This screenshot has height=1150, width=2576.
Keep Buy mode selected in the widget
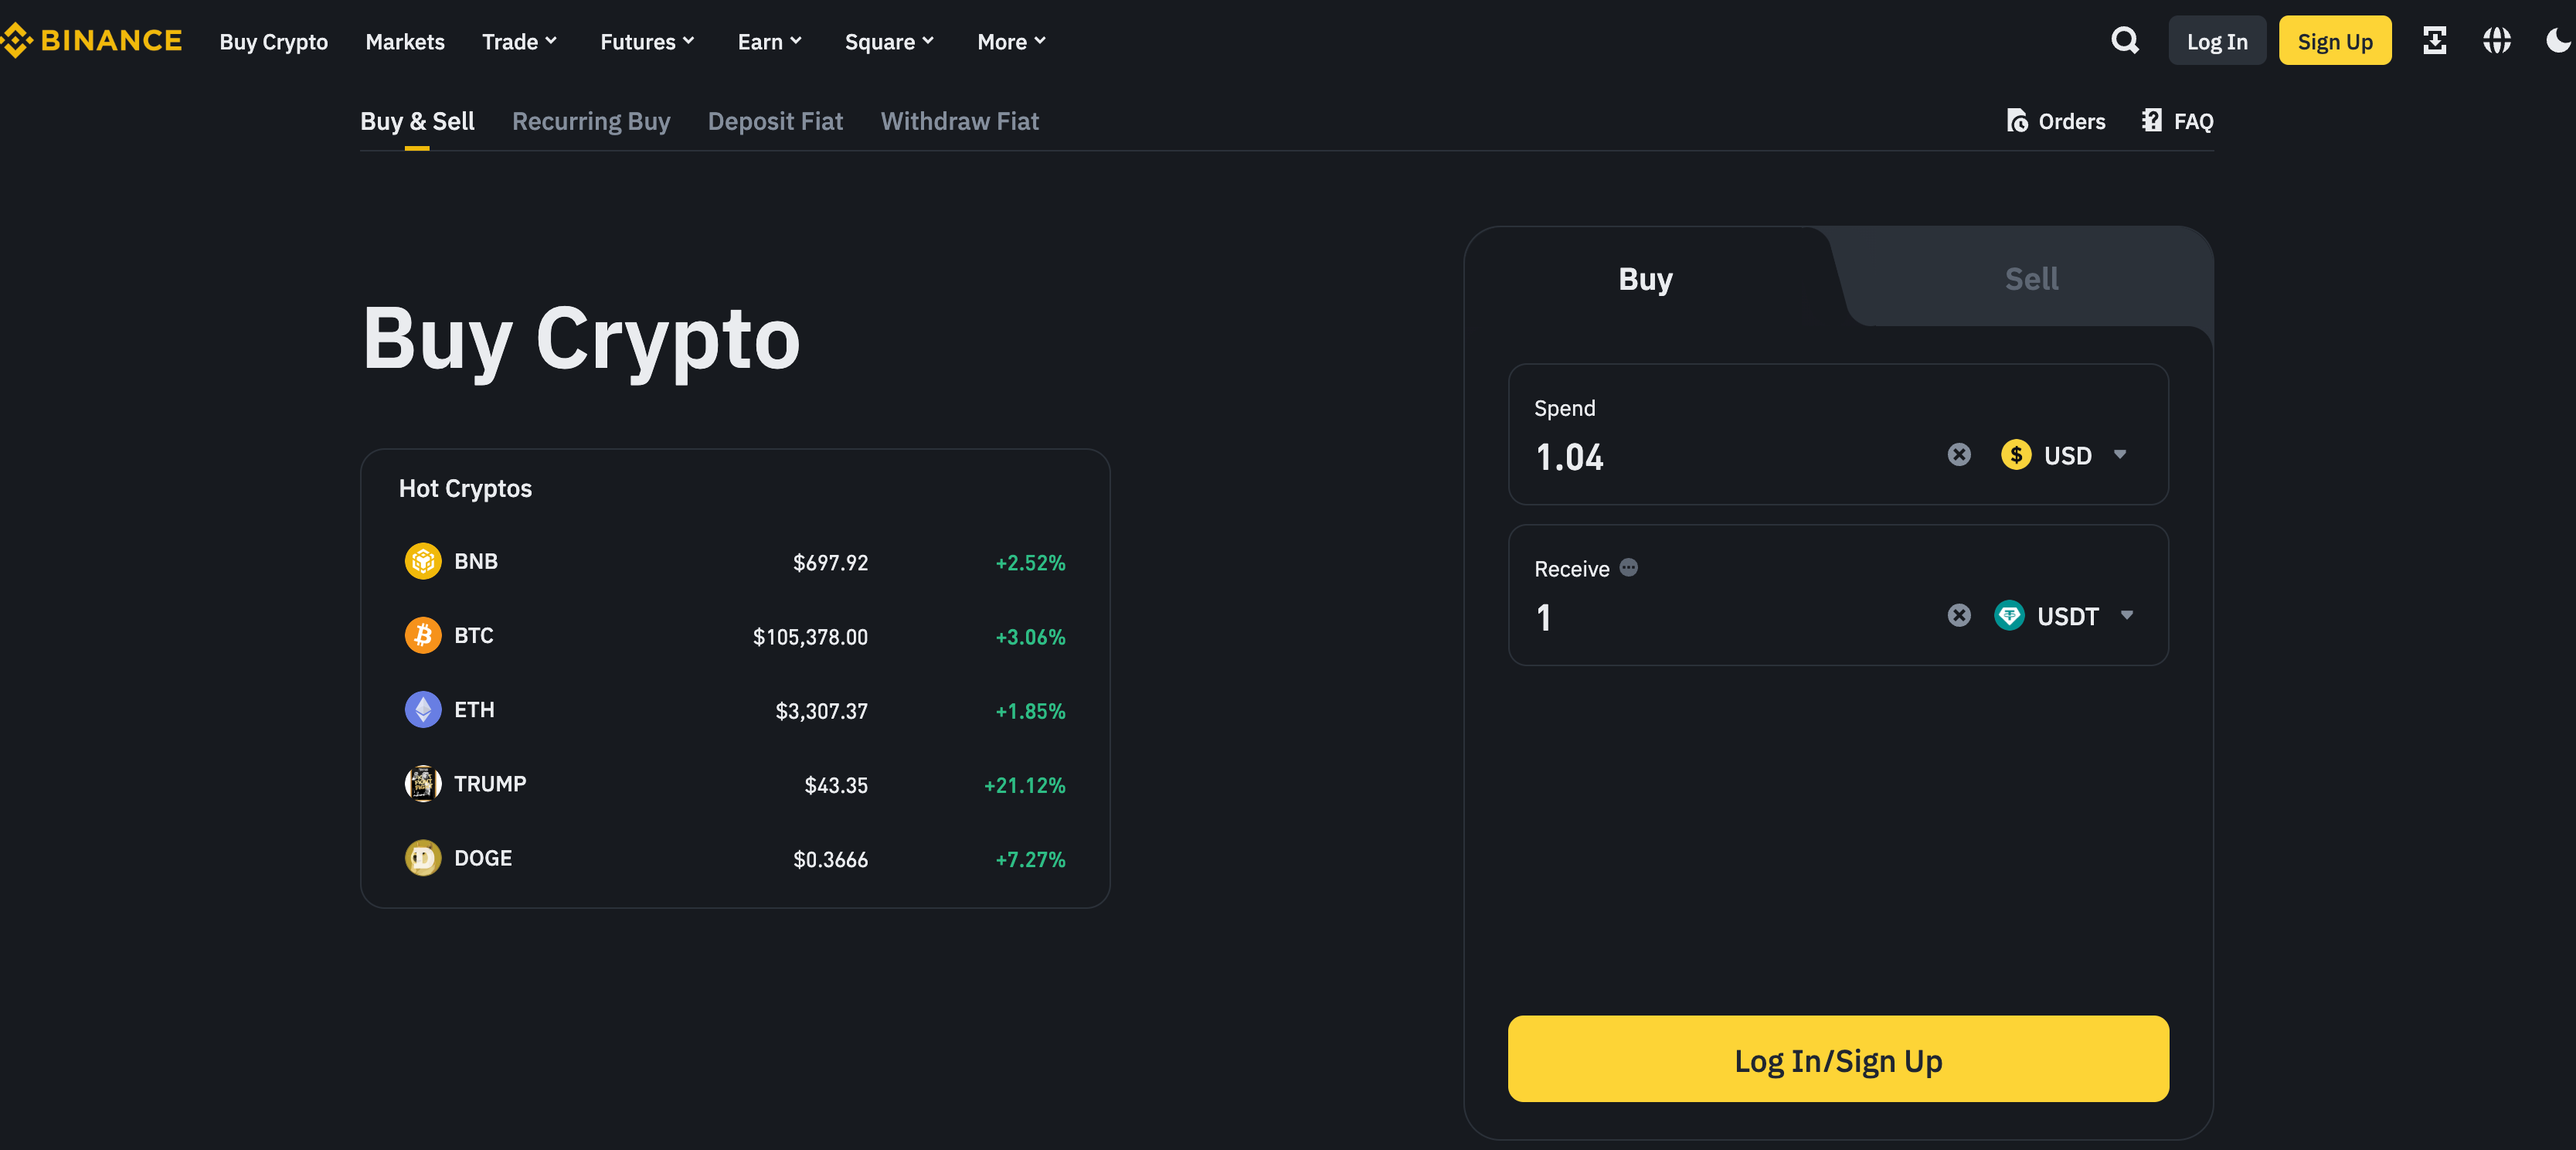pyautogui.click(x=1644, y=279)
